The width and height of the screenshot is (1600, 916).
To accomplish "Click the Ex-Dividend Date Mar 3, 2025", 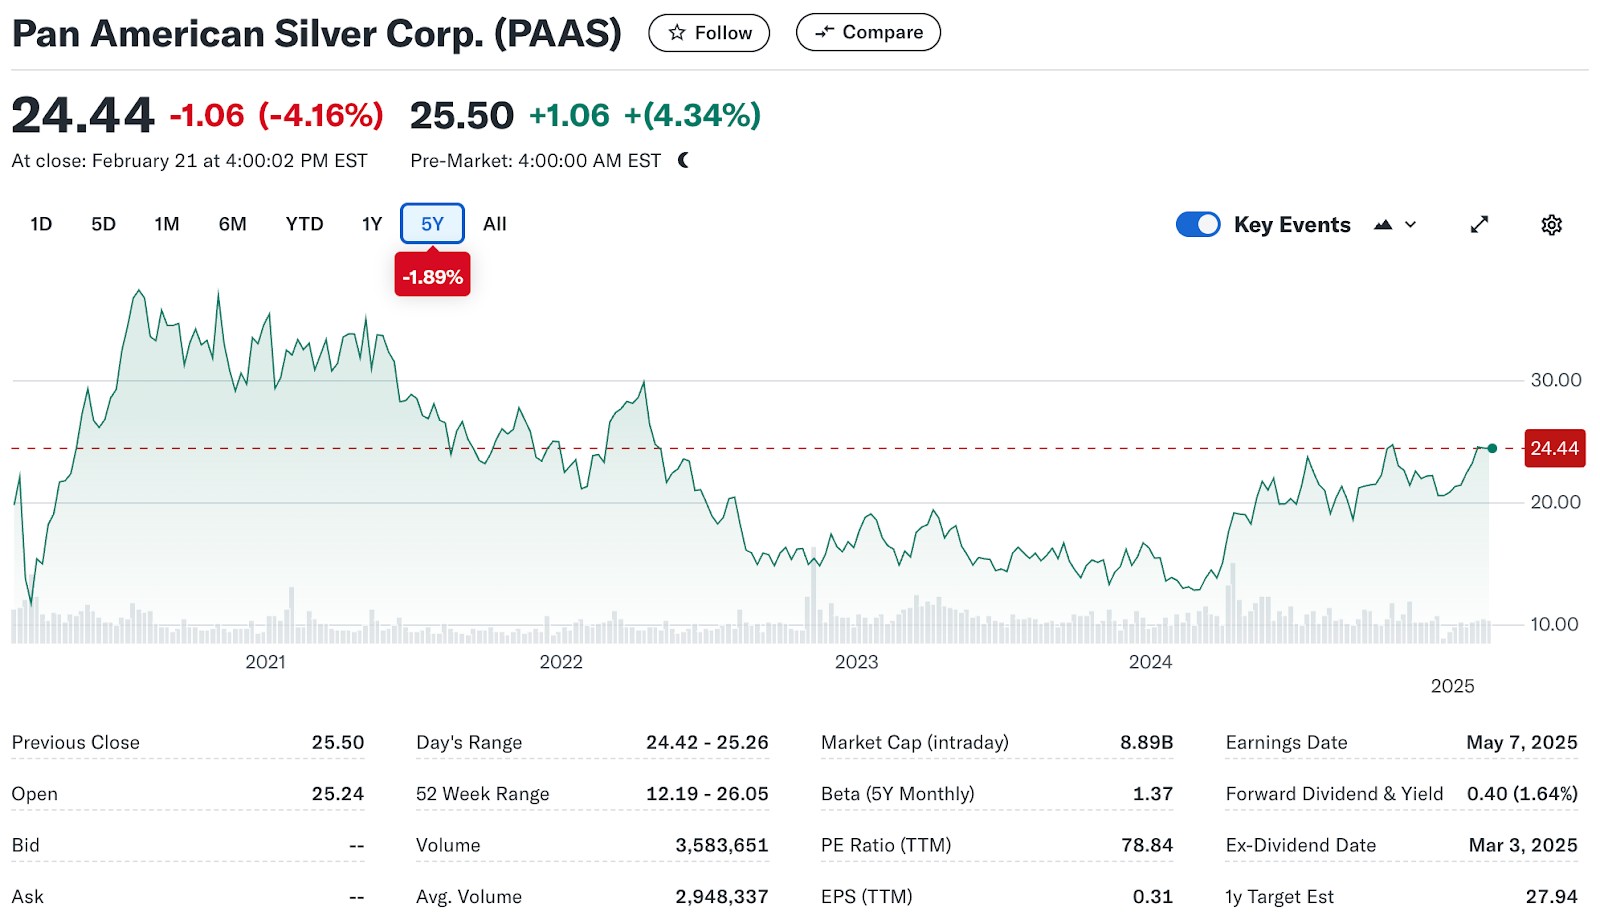I will (x=1523, y=845).
